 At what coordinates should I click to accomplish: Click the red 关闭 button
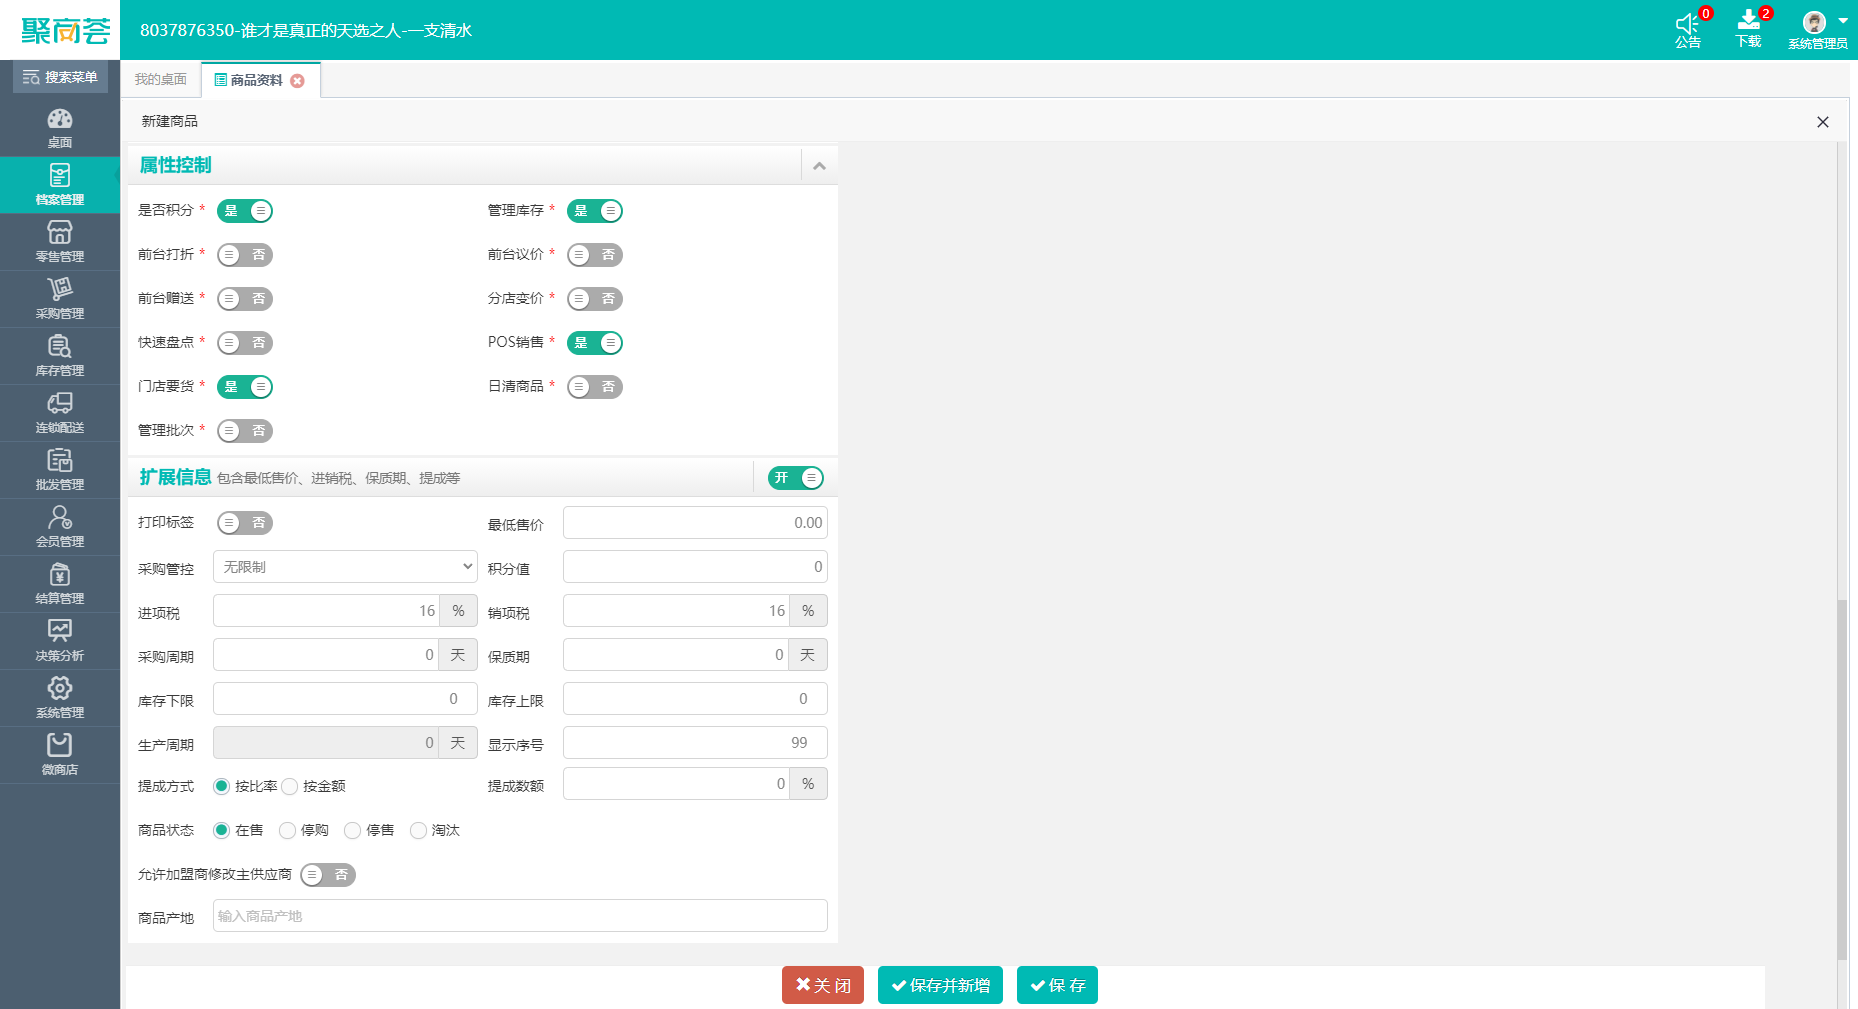pyautogui.click(x=823, y=985)
